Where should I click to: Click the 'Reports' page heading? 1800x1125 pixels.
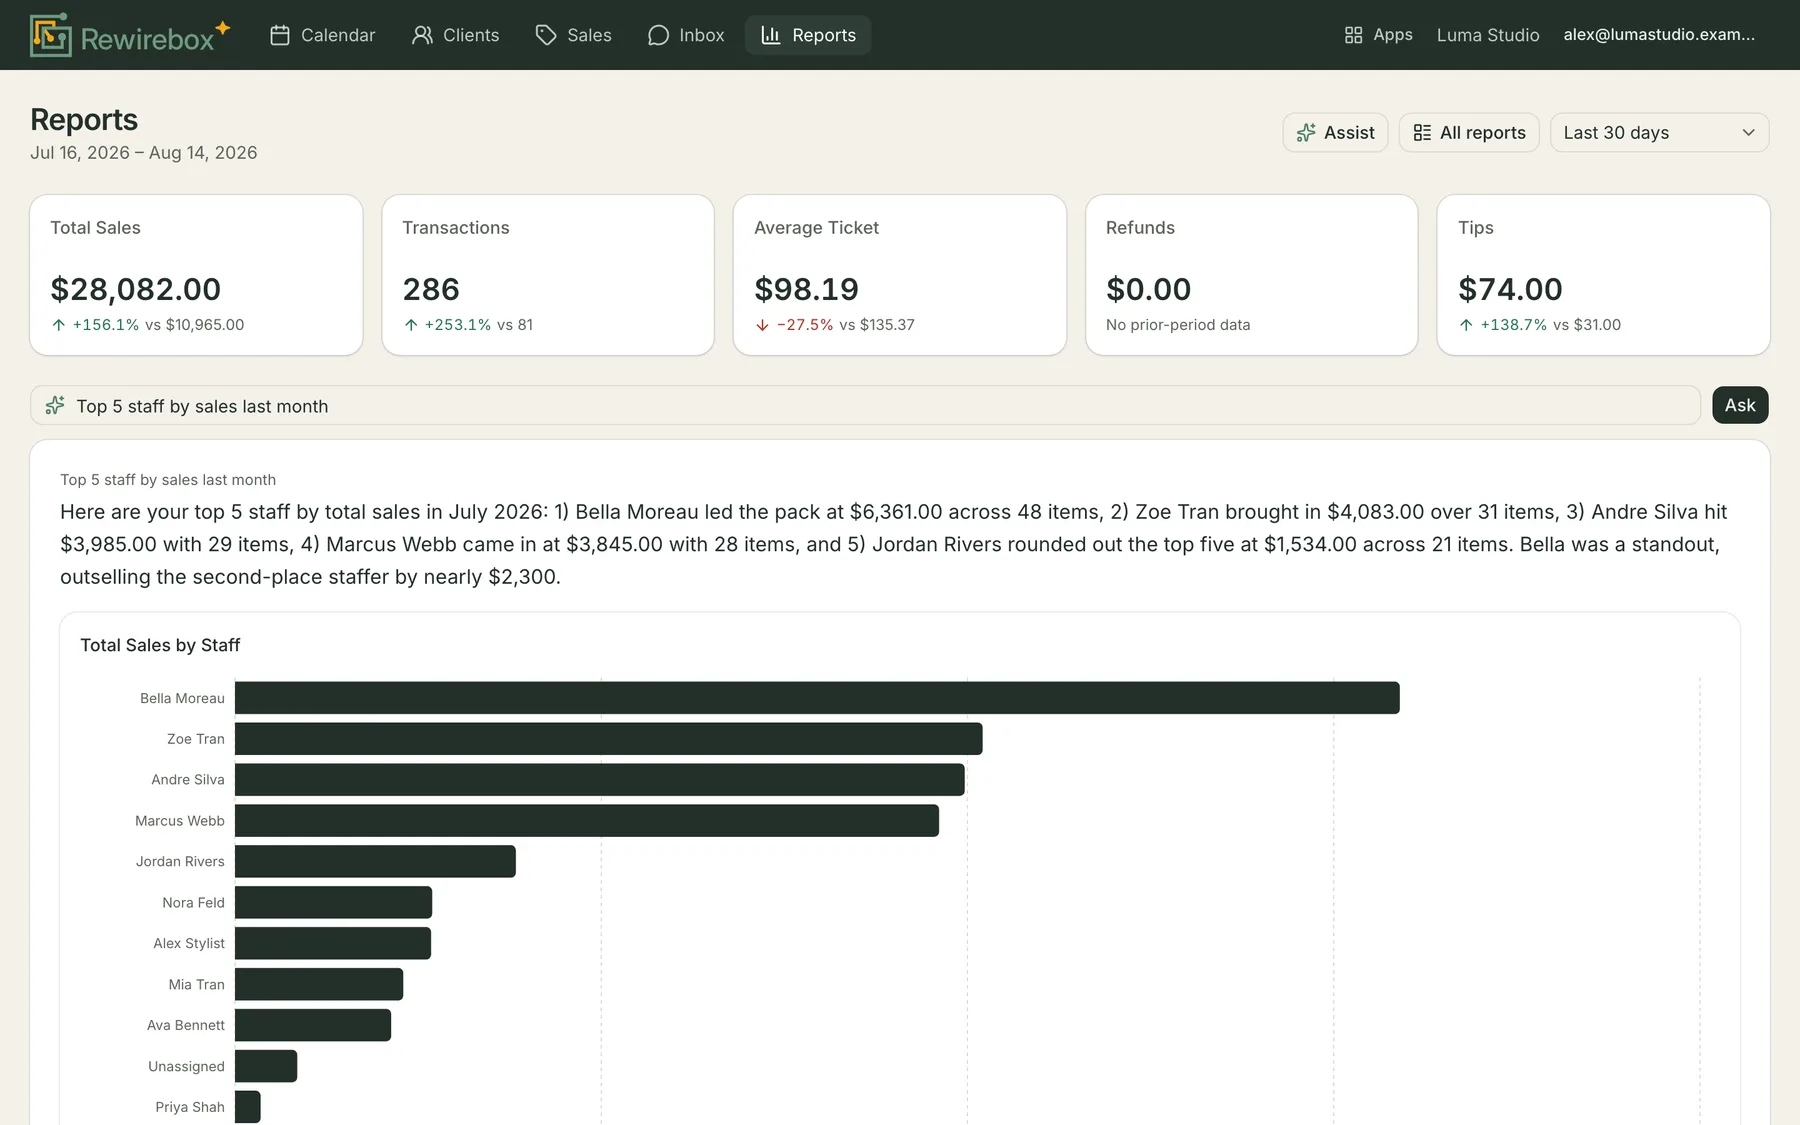(x=84, y=119)
